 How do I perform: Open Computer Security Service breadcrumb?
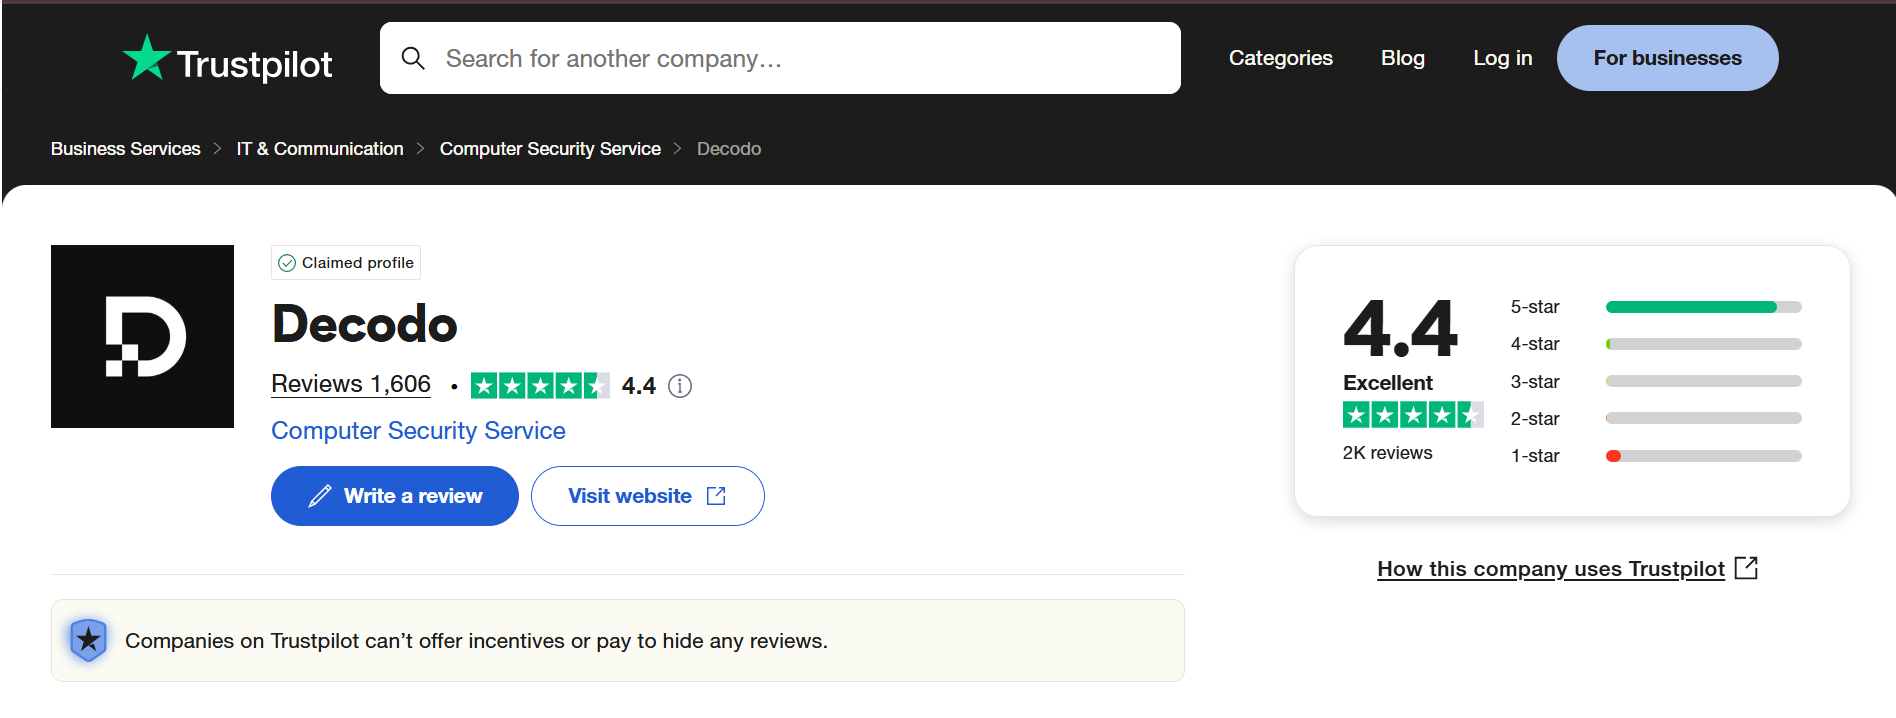(x=550, y=149)
